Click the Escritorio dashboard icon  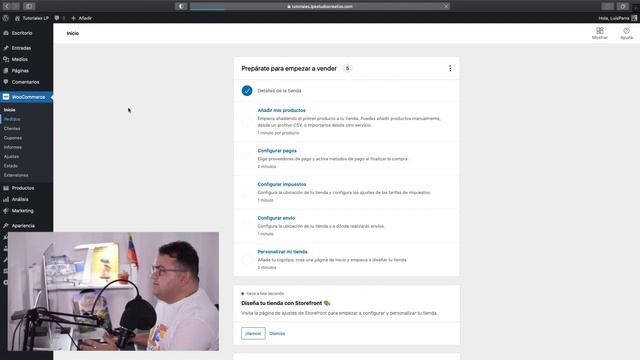click(x=6, y=33)
